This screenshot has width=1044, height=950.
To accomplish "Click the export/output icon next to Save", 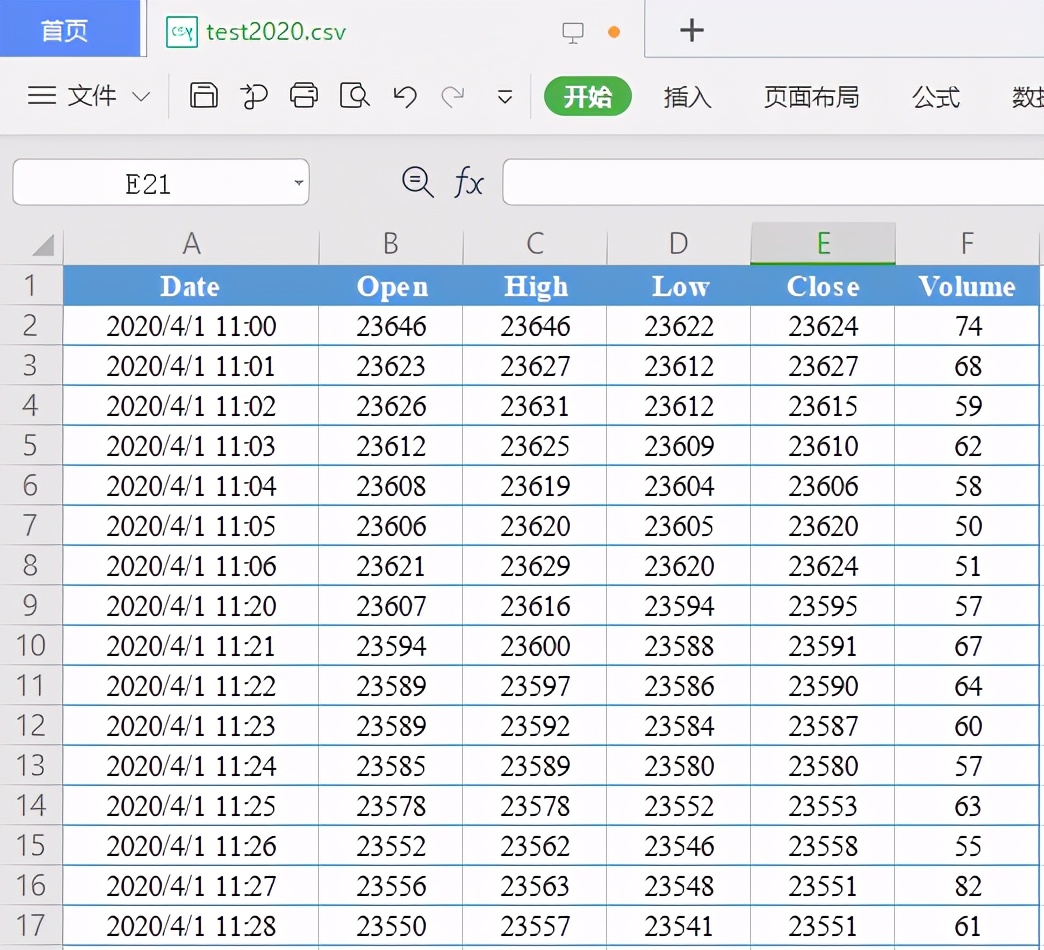I will (254, 96).
